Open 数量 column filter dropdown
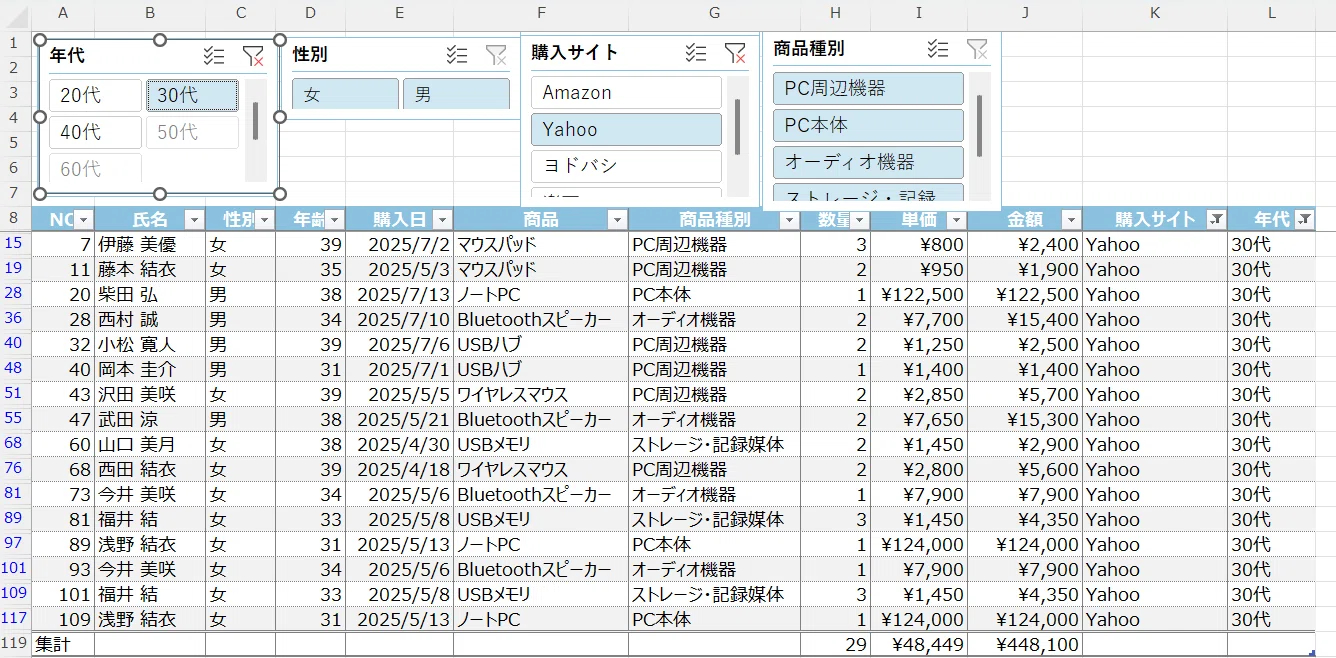The image size is (1336, 658). click(x=858, y=220)
